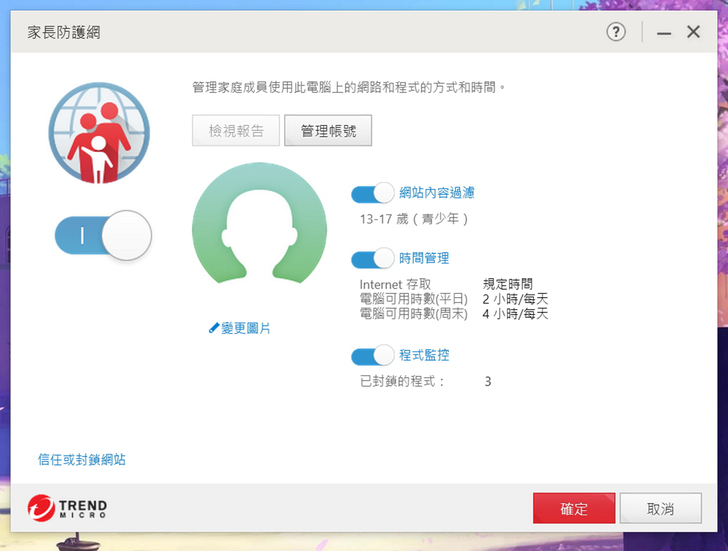Image resolution: width=728 pixels, height=551 pixels.
Task: Switch off the 程式監控 toggle
Action: pos(372,356)
